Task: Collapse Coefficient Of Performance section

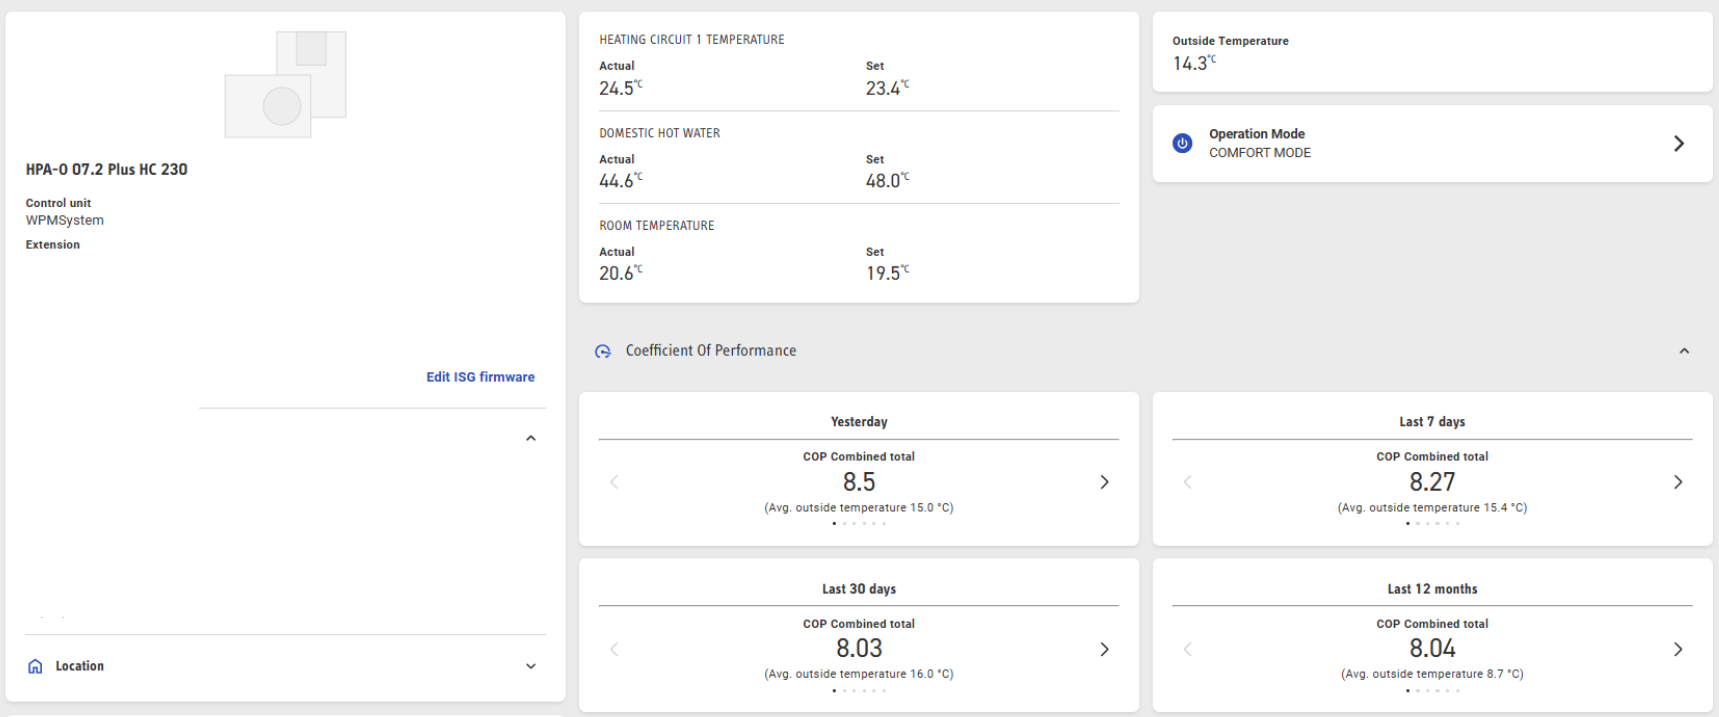Action: [x=1684, y=351]
